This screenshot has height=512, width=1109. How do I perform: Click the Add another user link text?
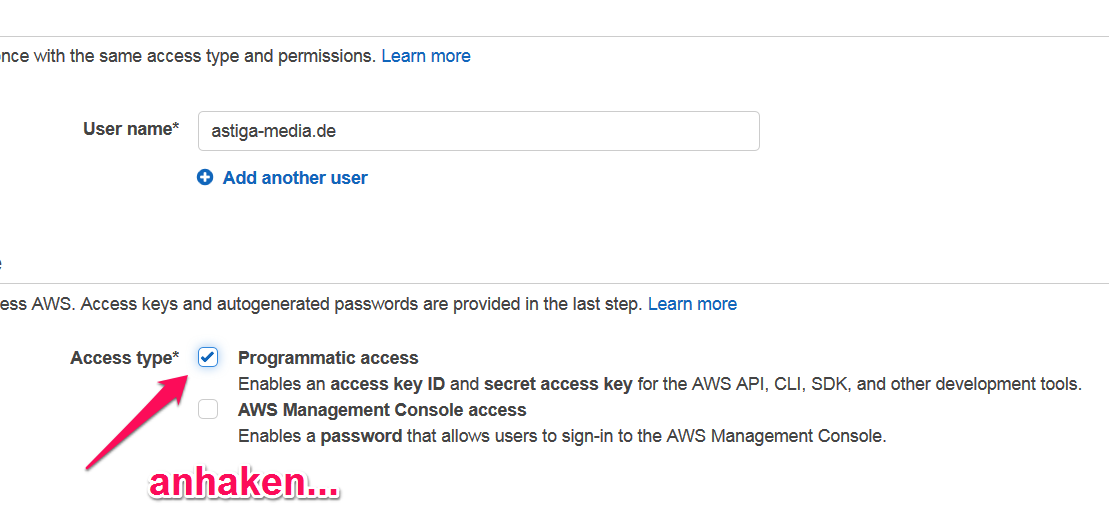(295, 178)
